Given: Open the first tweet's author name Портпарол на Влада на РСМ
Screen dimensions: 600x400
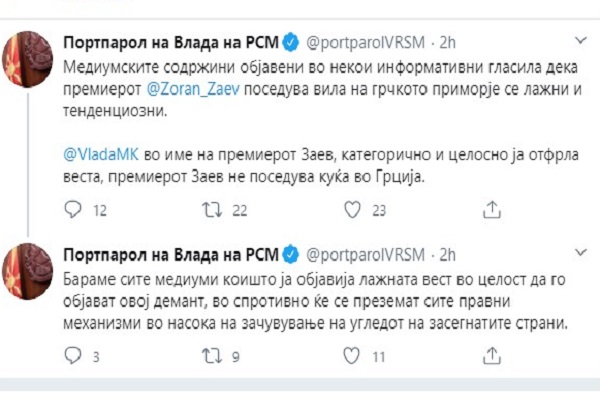Looking at the screenshot, I should tap(171, 42).
